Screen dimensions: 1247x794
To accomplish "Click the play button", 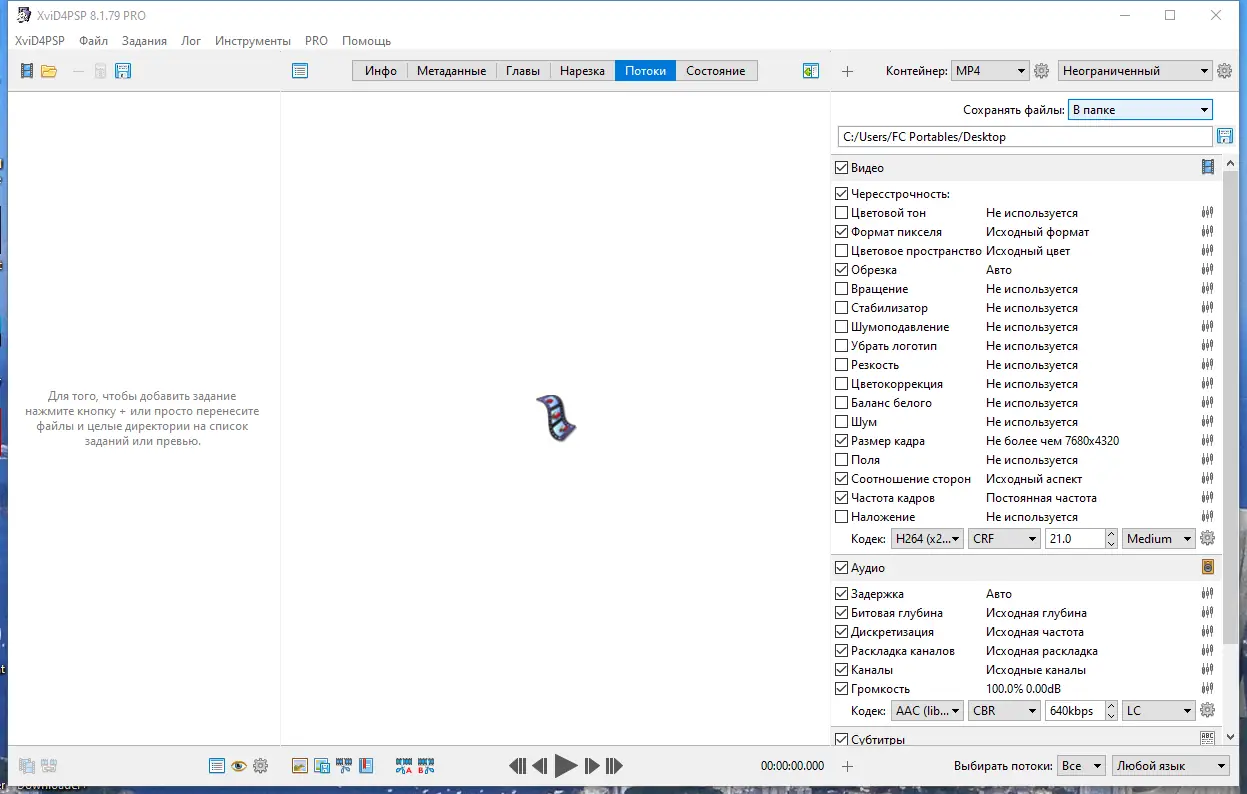I will click(566, 766).
